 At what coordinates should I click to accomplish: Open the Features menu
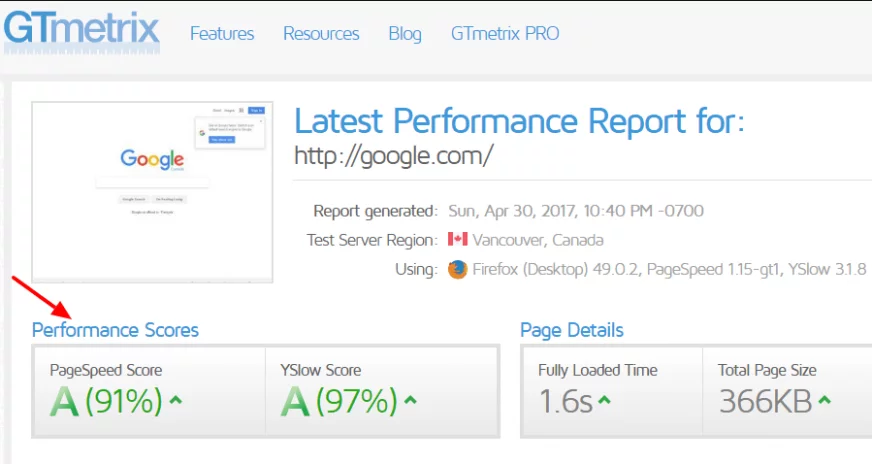coord(222,33)
